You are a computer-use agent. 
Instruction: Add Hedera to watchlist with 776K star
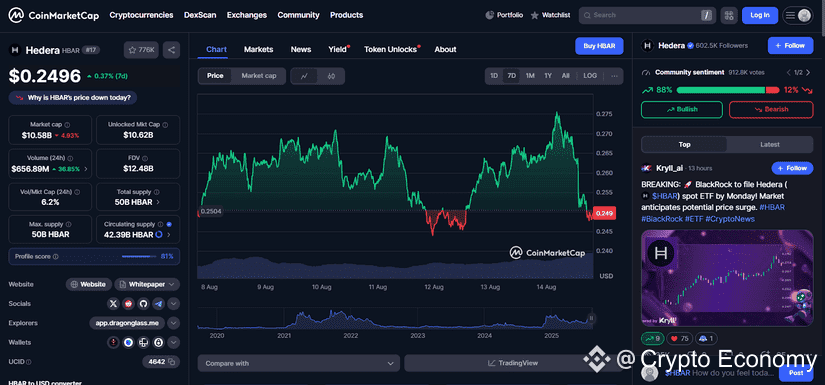coord(141,50)
